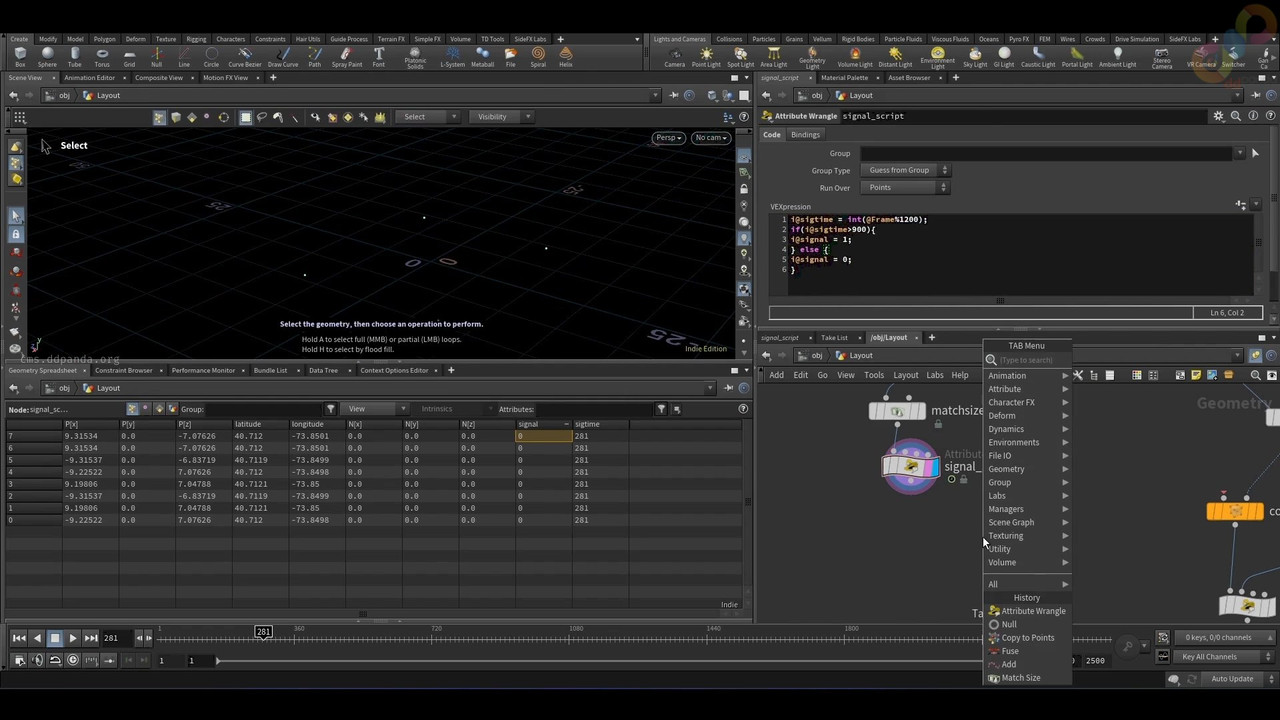1280x720 pixels.
Task: Click the Helix shelf tool
Action: pyautogui.click(x=566, y=57)
